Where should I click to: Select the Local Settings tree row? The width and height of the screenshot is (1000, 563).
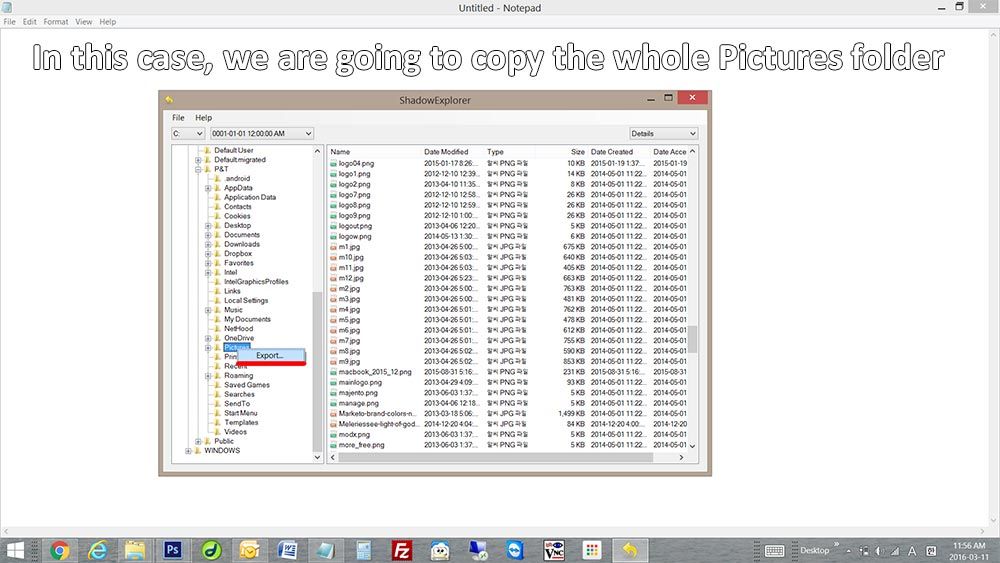tap(246, 300)
